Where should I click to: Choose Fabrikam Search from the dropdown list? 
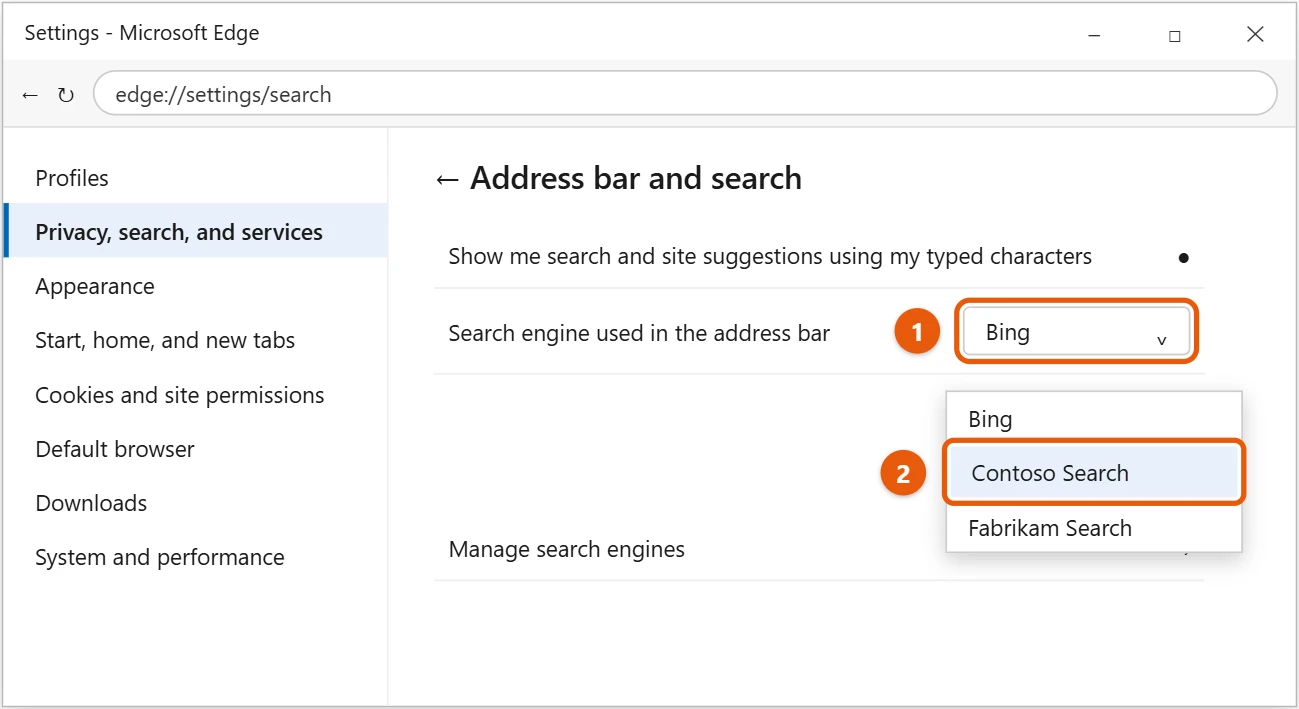[x=1094, y=528]
